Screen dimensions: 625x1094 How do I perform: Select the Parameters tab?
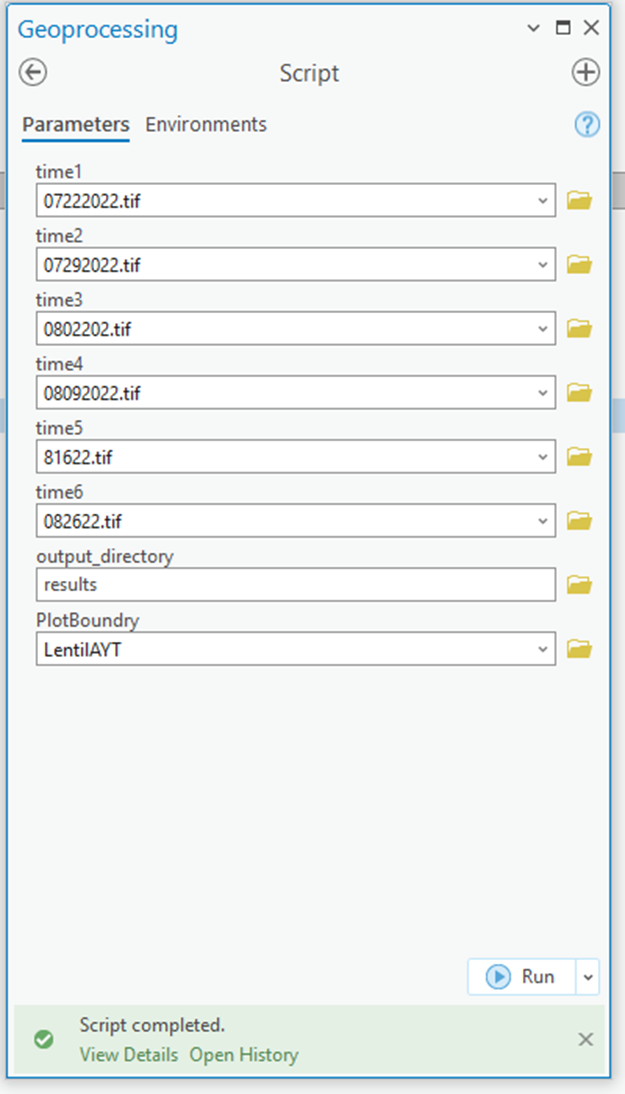point(74,124)
